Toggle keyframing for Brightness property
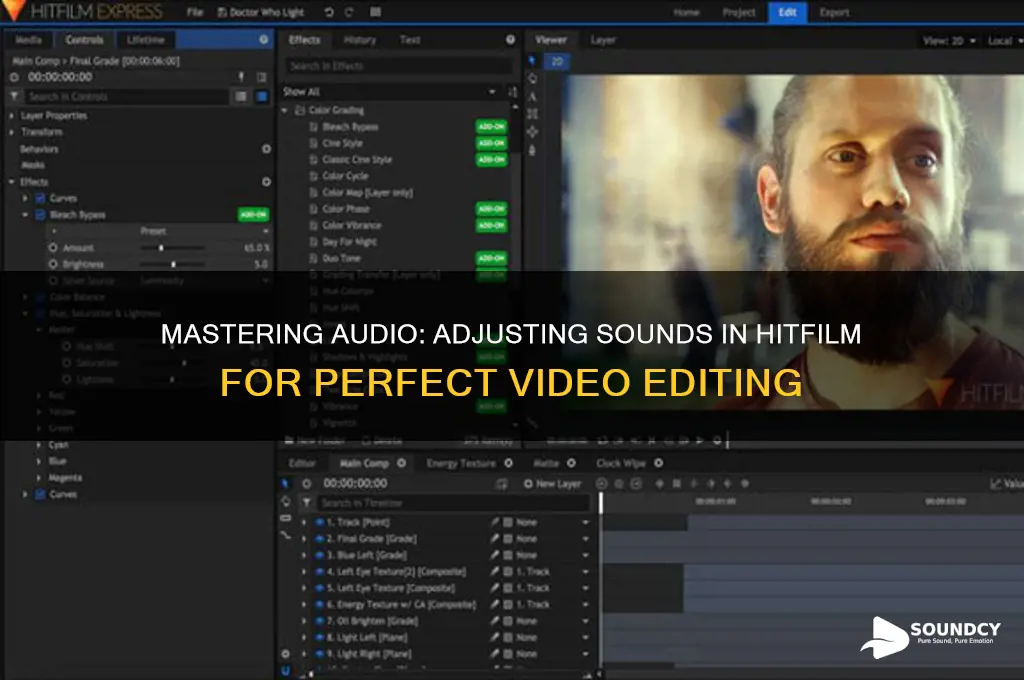The image size is (1024, 680). (53, 264)
